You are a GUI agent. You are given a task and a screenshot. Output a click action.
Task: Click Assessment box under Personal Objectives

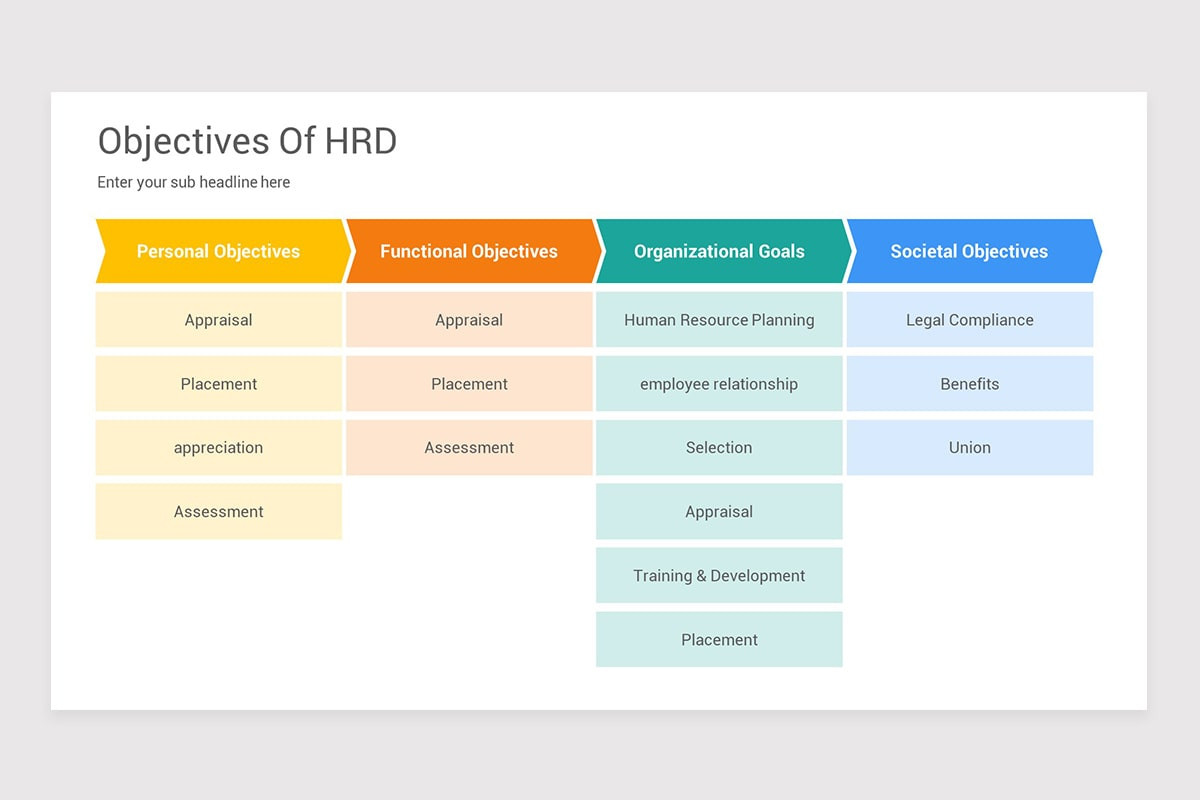(219, 512)
